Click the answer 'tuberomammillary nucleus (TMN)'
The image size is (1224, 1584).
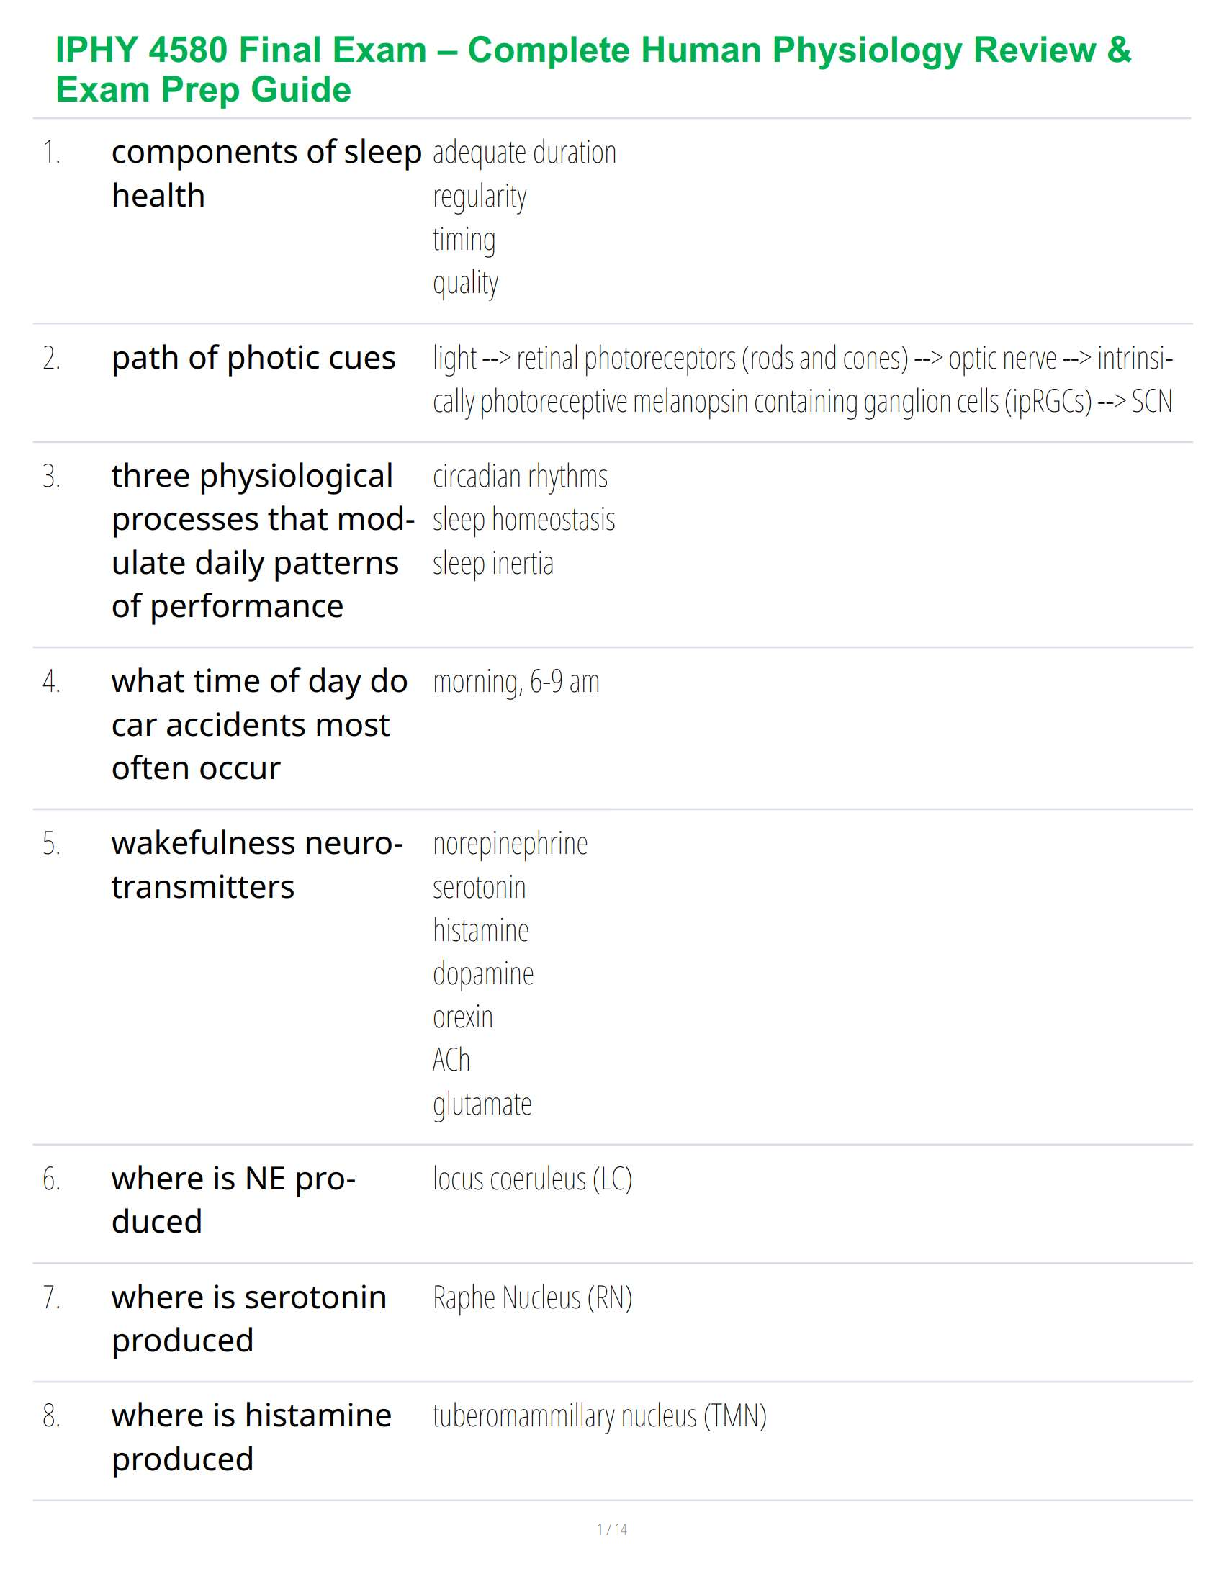(x=599, y=1416)
